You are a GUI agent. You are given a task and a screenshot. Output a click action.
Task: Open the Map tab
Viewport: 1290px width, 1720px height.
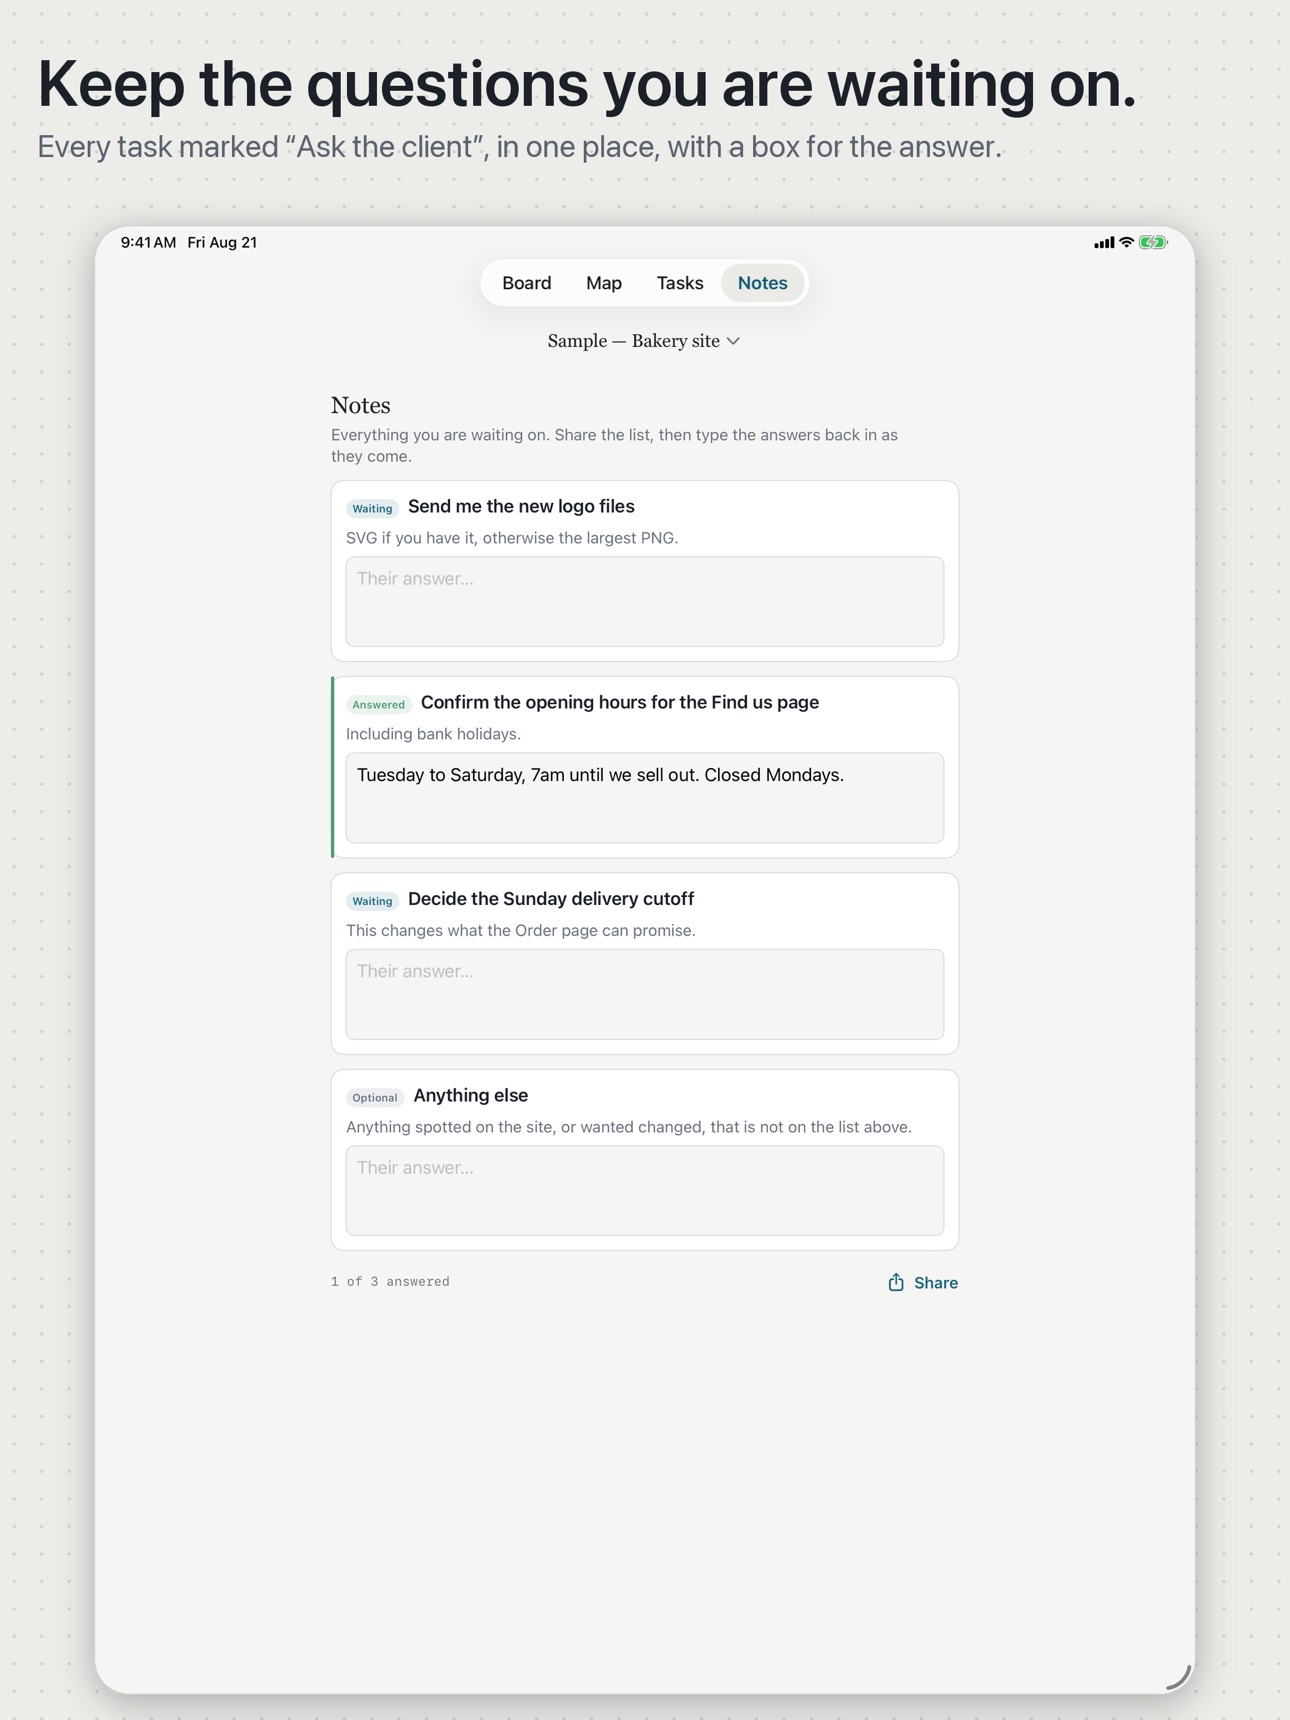[604, 283]
